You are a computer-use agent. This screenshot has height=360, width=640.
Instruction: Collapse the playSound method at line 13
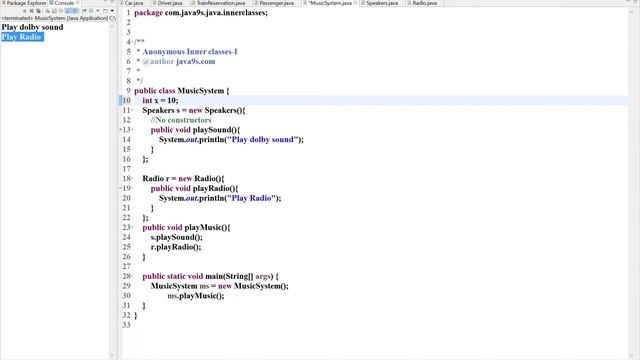pyautogui.click(x=133, y=130)
